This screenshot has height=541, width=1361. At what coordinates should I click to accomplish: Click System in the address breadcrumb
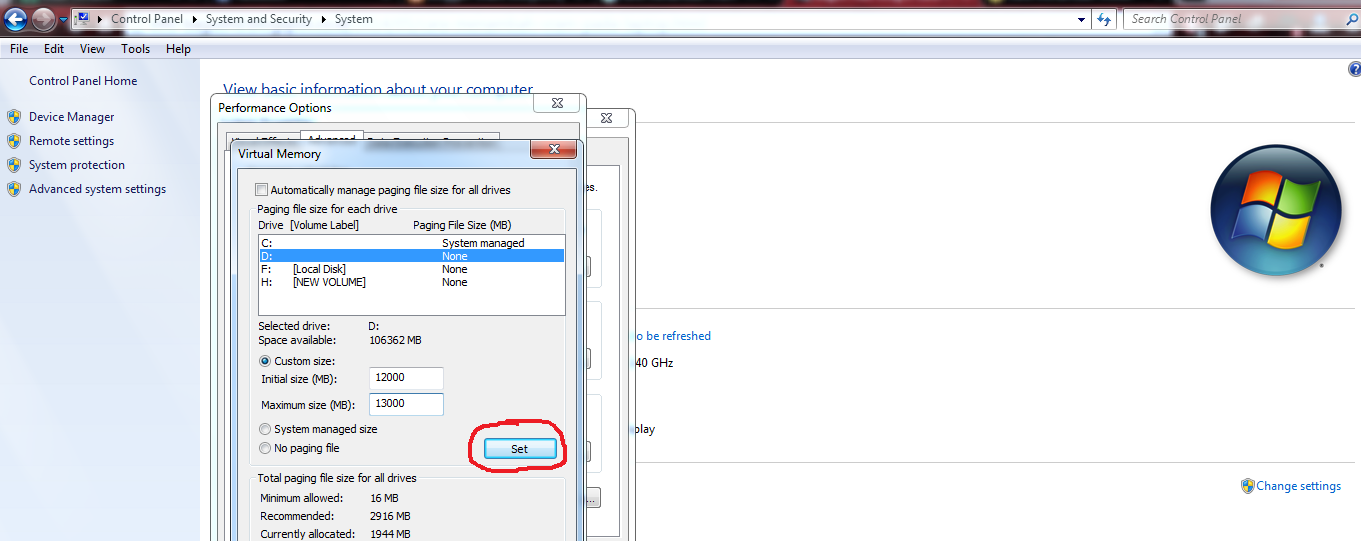click(354, 19)
